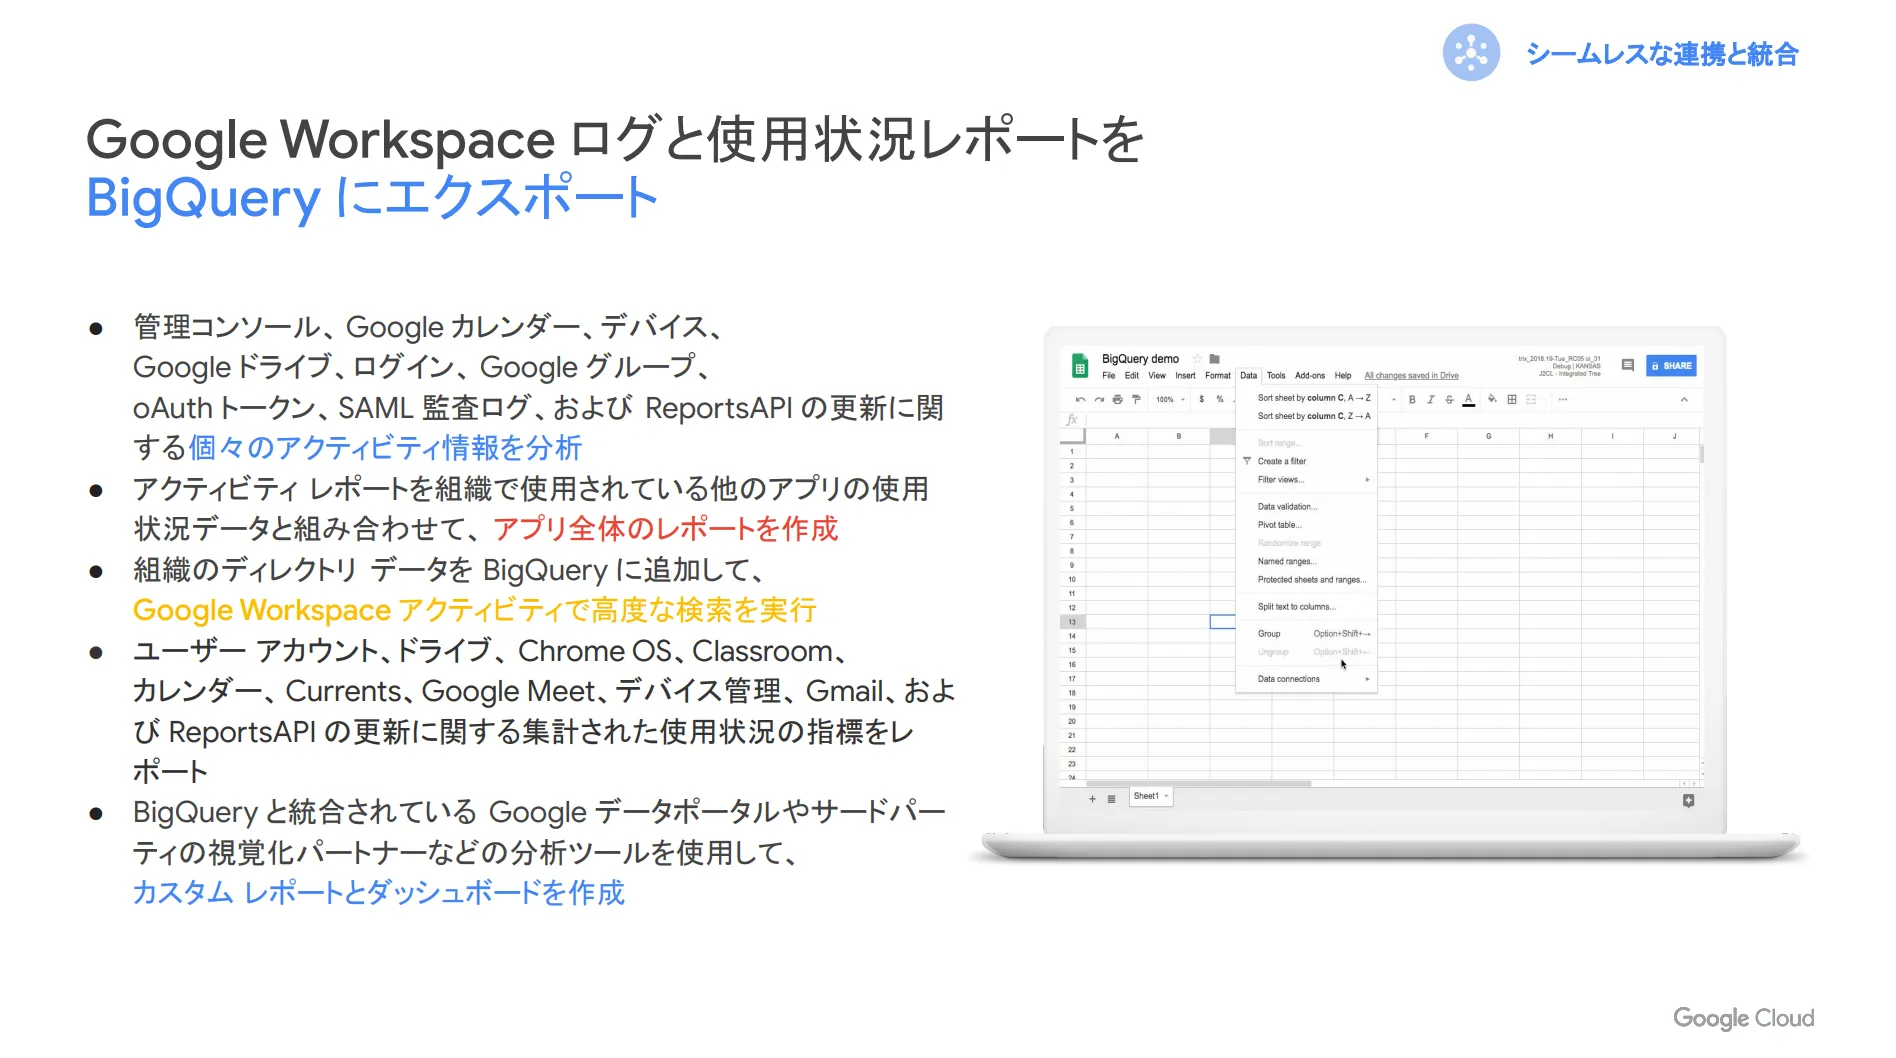The image size is (1896, 1058).
Task: Open the Edit menu
Action: 1132,376
